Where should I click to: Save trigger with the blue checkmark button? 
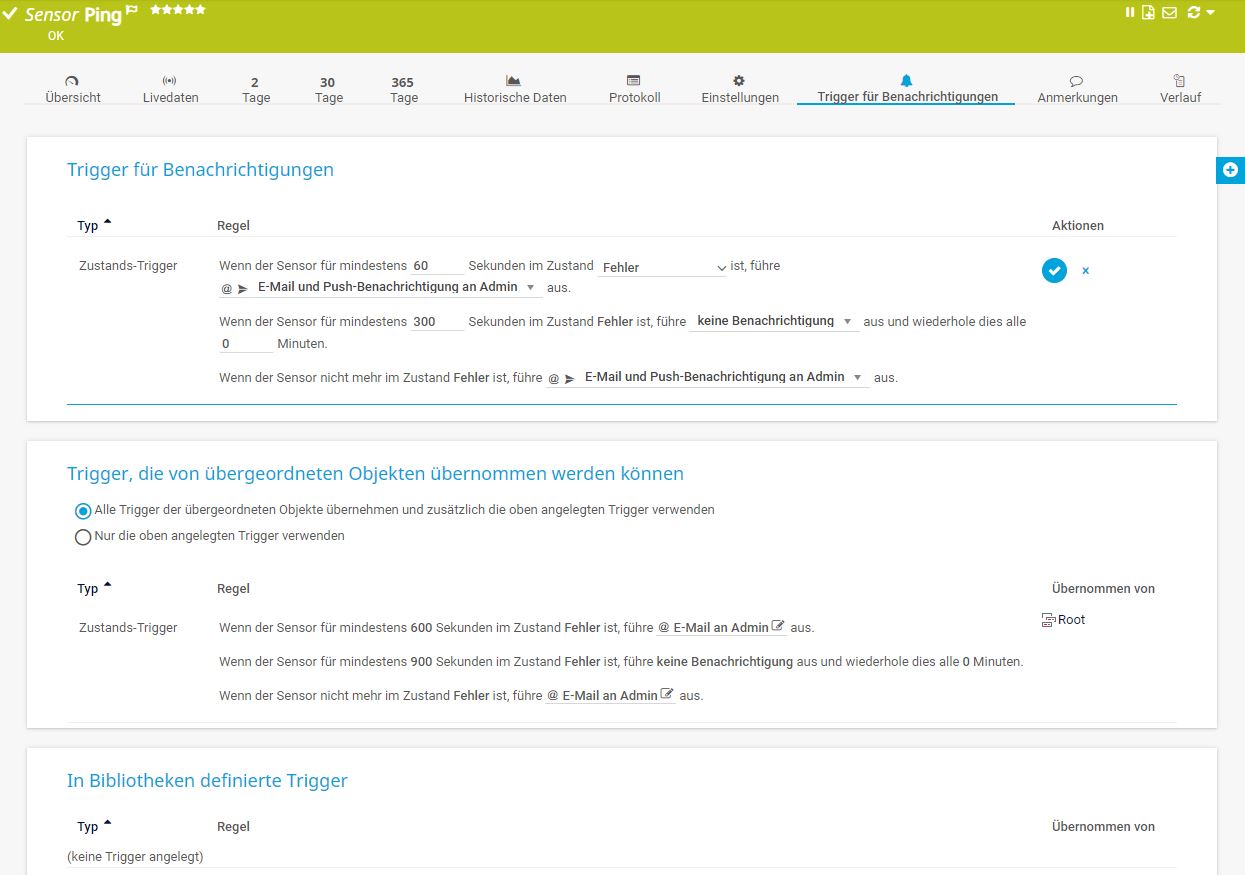pos(1054,270)
